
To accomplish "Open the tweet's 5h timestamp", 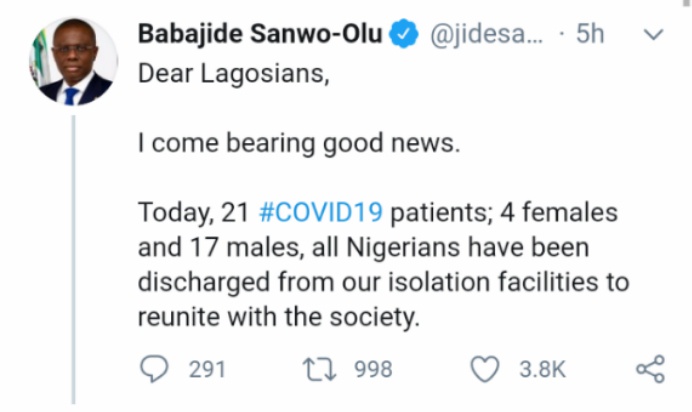I will pos(590,36).
